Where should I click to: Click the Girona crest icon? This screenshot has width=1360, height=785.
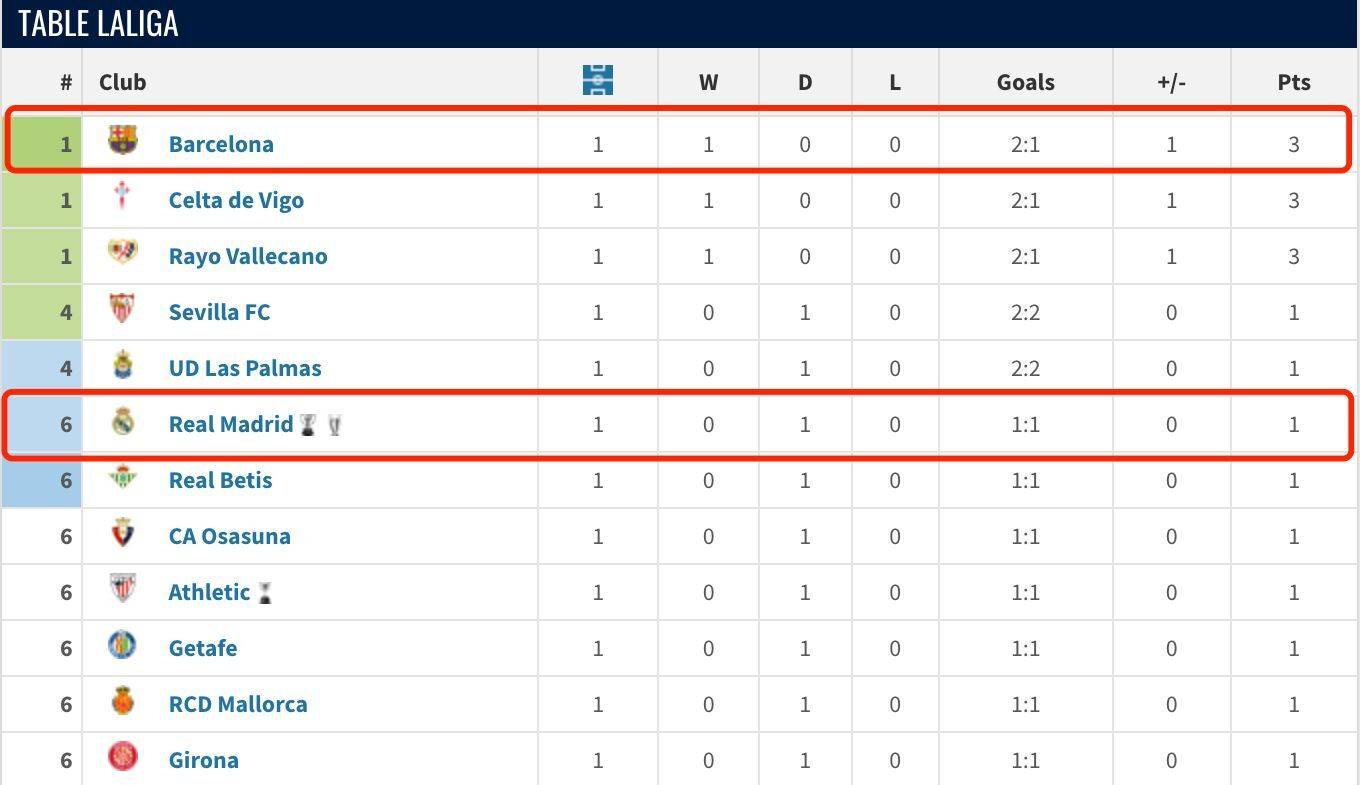122,757
